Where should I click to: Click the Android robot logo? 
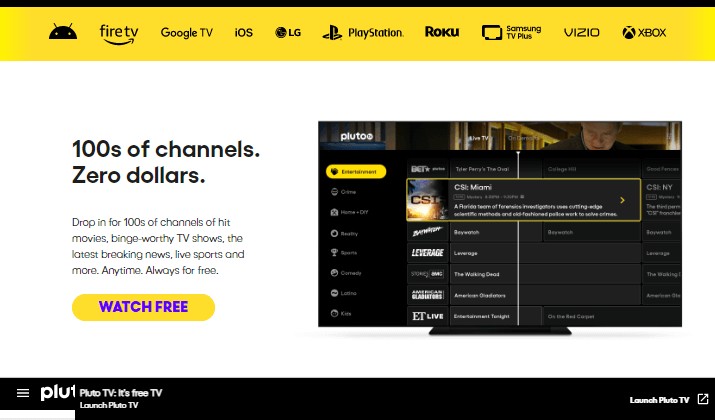click(x=63, y=32)
